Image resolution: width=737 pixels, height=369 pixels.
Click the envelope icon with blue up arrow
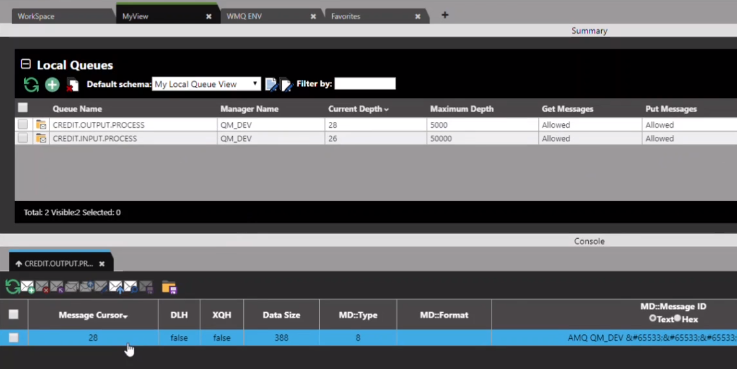pos(116,287)
